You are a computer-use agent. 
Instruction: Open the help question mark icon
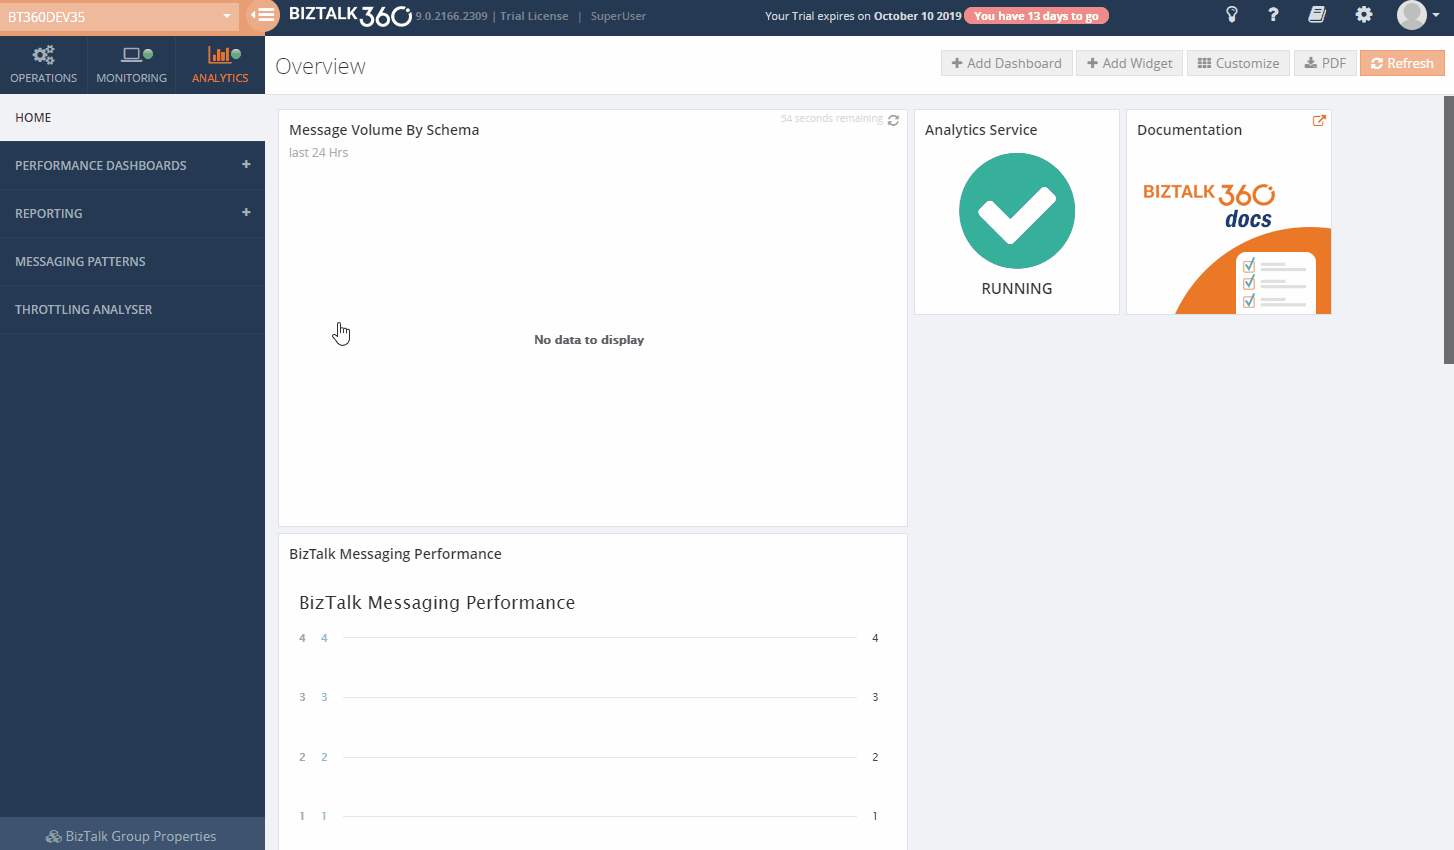1273,15
